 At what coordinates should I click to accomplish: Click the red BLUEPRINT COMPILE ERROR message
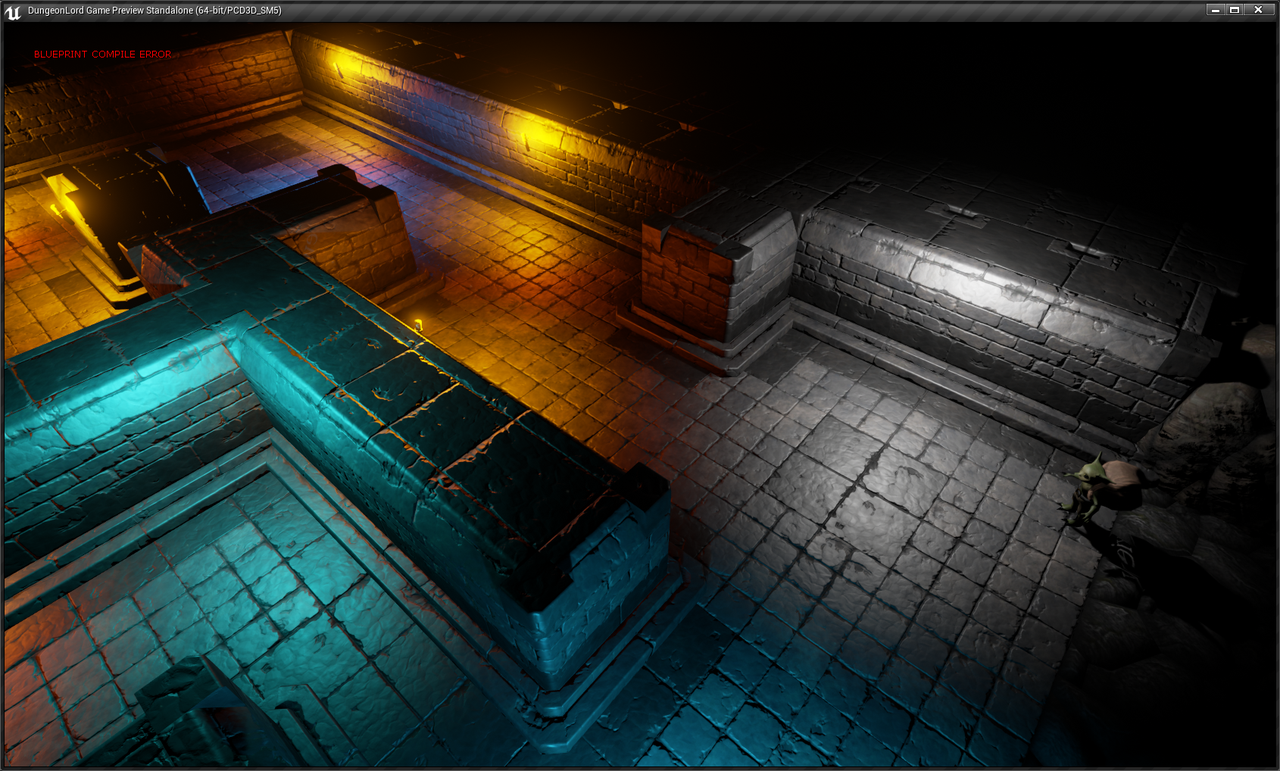102,54
